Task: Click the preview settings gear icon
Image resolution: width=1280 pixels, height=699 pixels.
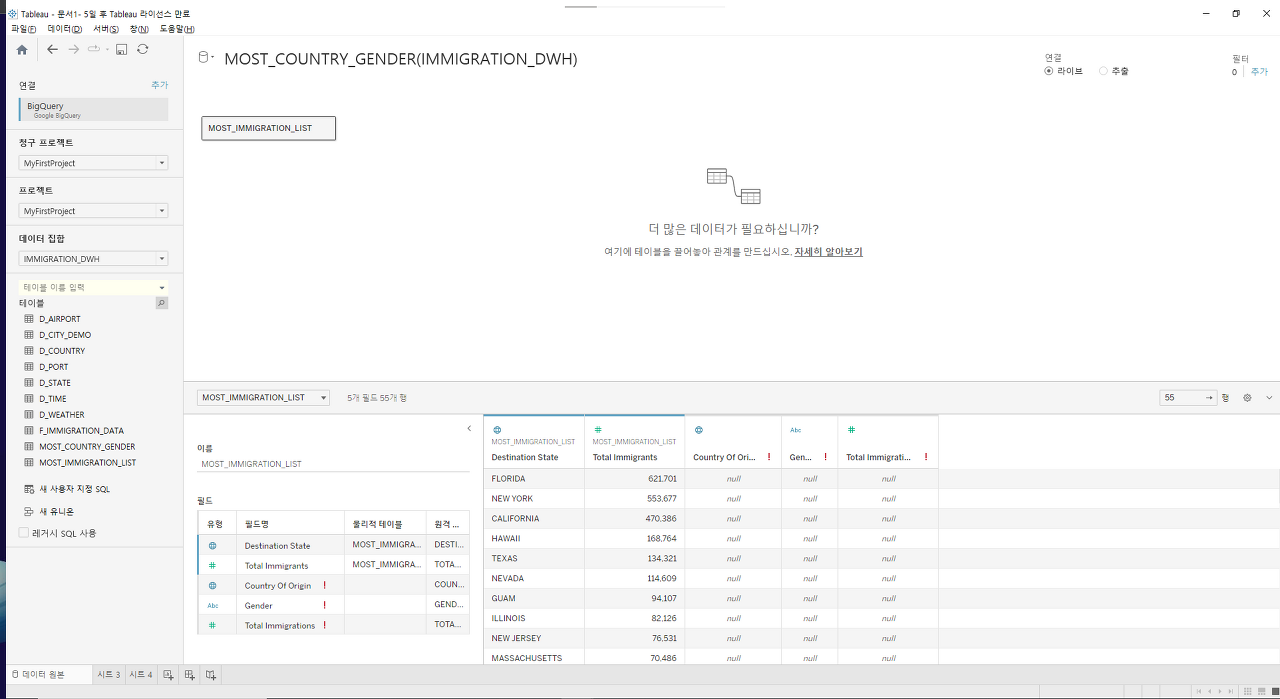Action: pos(1247,398)
